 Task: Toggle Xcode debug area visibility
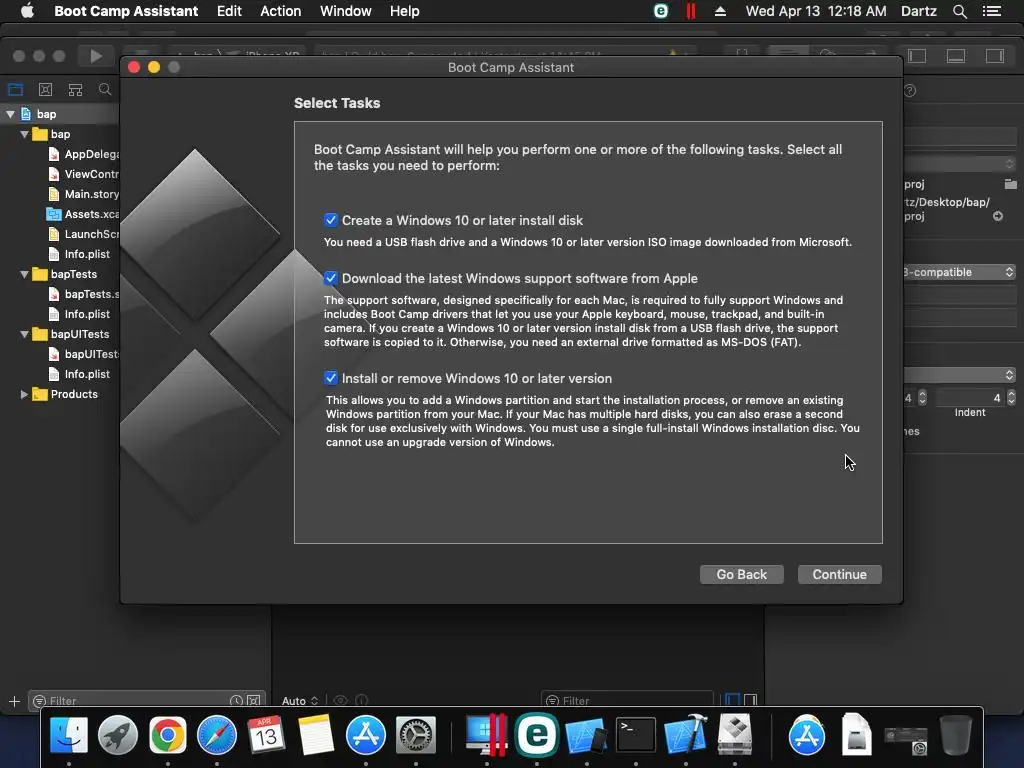[956, 56]
